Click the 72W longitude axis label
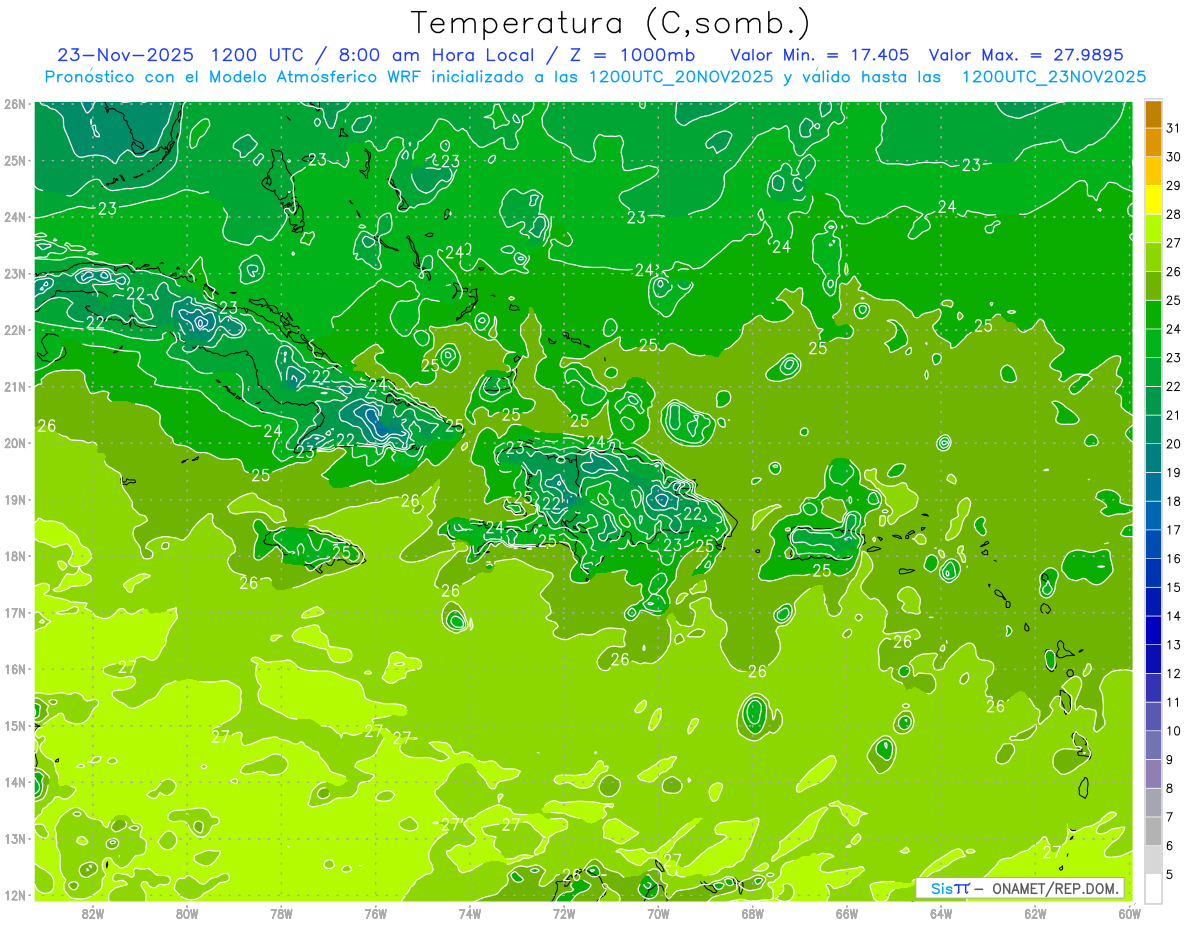 (564, 912)
